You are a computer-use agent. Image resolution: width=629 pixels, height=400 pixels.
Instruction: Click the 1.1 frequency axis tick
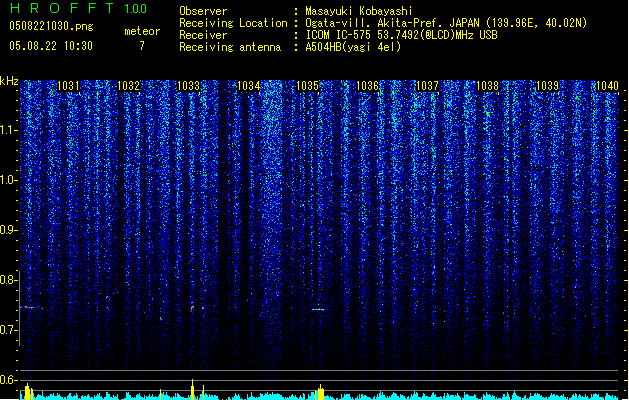9,130
